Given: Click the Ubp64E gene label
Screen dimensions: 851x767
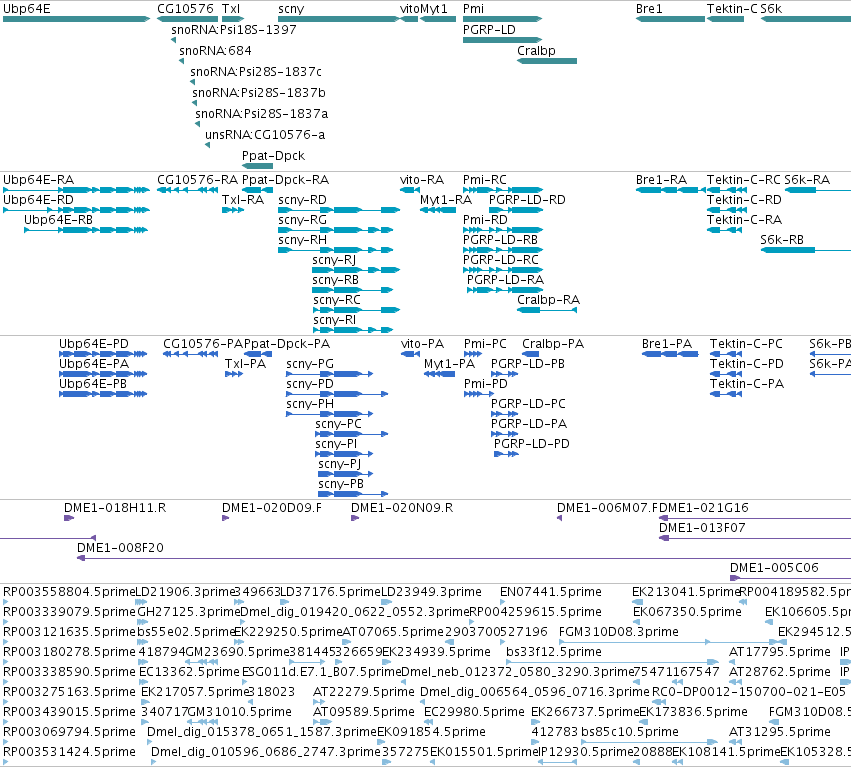Looking at the screenshot, I should click(x=27, y=9).
